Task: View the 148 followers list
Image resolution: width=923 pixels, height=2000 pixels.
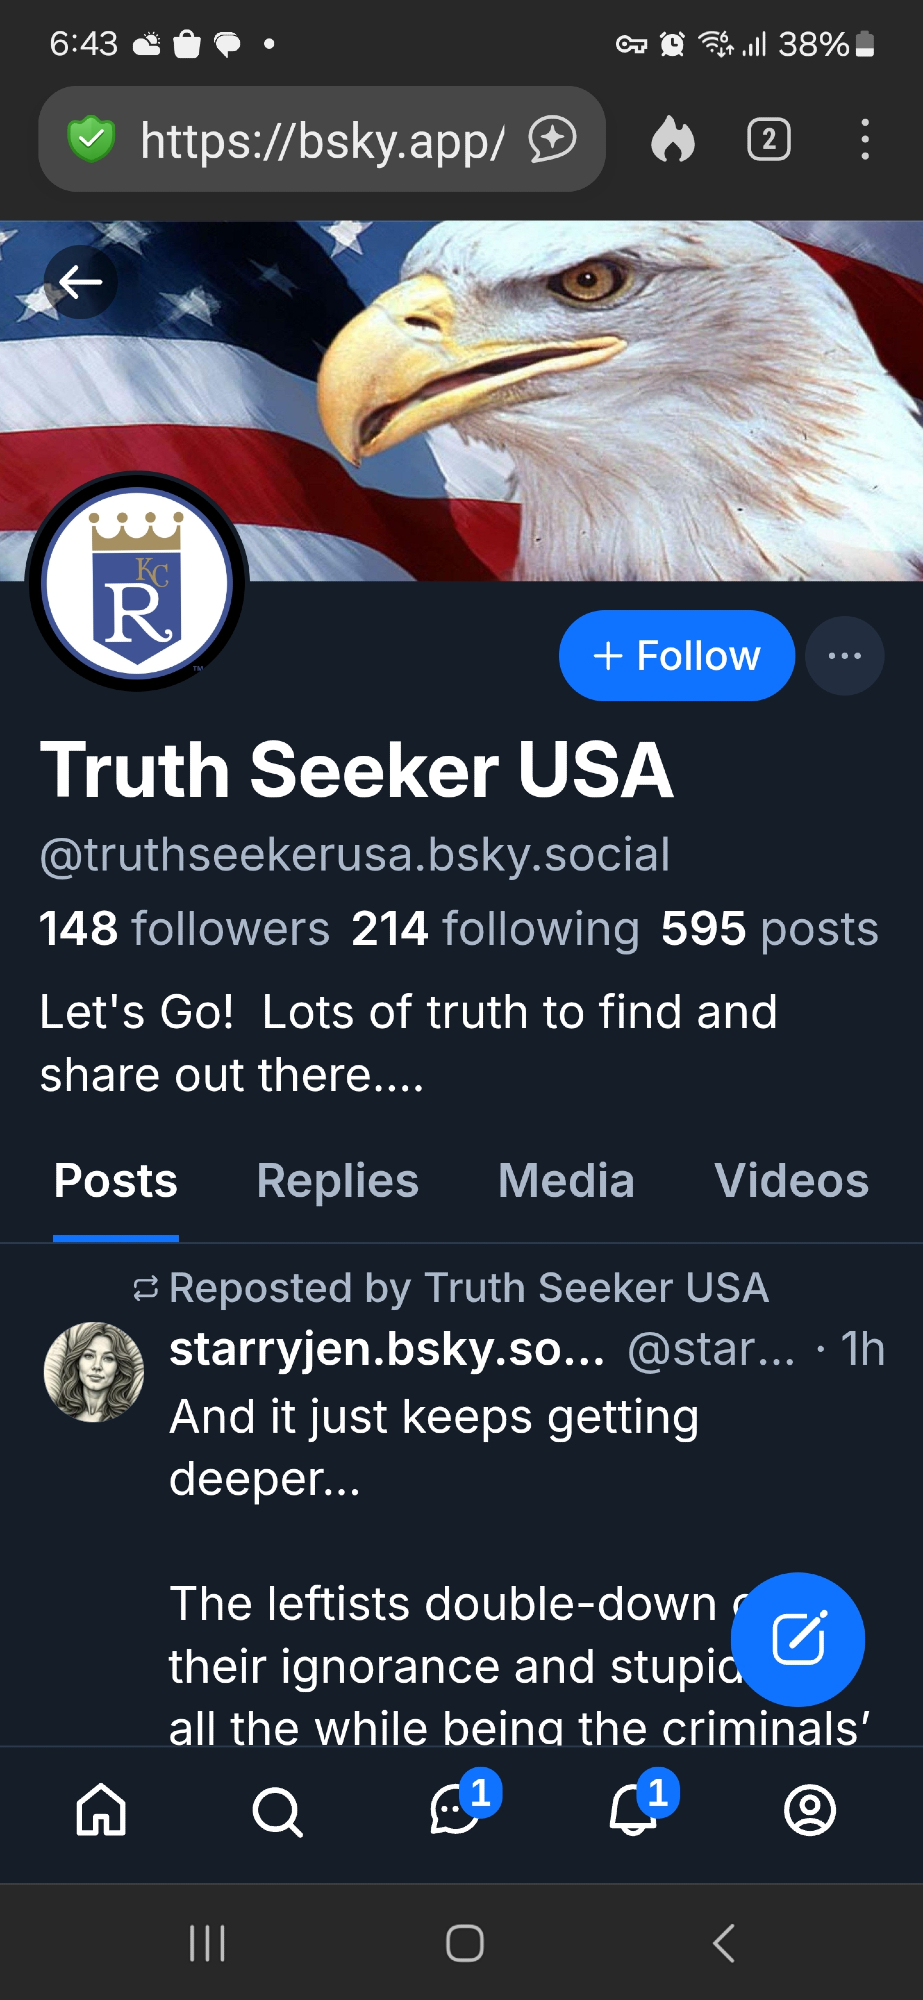Action: [x=185, y=929]
